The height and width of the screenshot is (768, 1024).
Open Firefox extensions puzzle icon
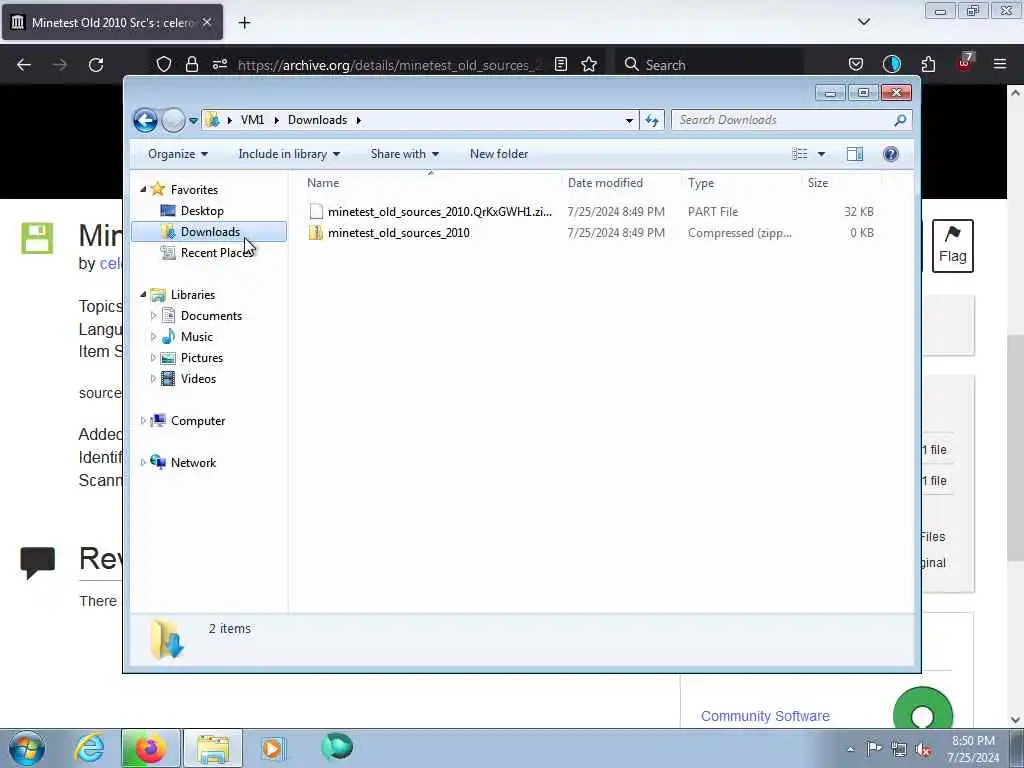(928, 65)
